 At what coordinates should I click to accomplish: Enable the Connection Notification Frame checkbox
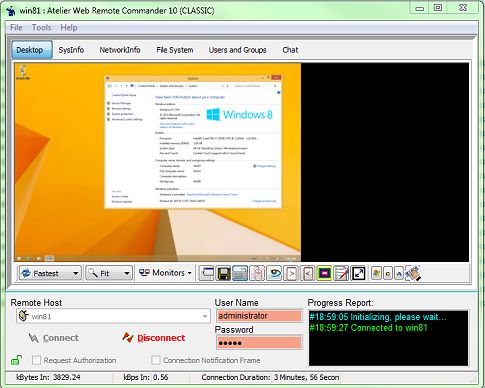[156, 360]
